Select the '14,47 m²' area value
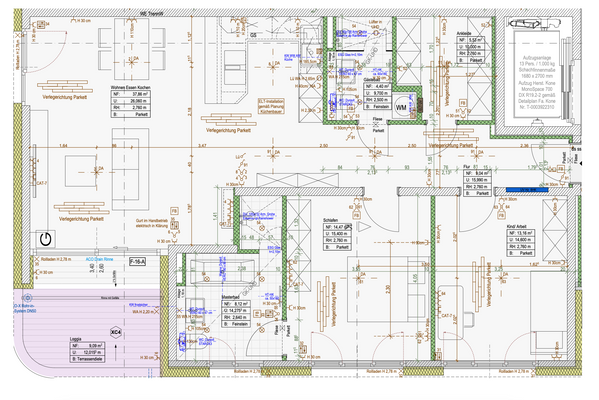The width and height of the screenshot is (599, 400). click(342, 227)
